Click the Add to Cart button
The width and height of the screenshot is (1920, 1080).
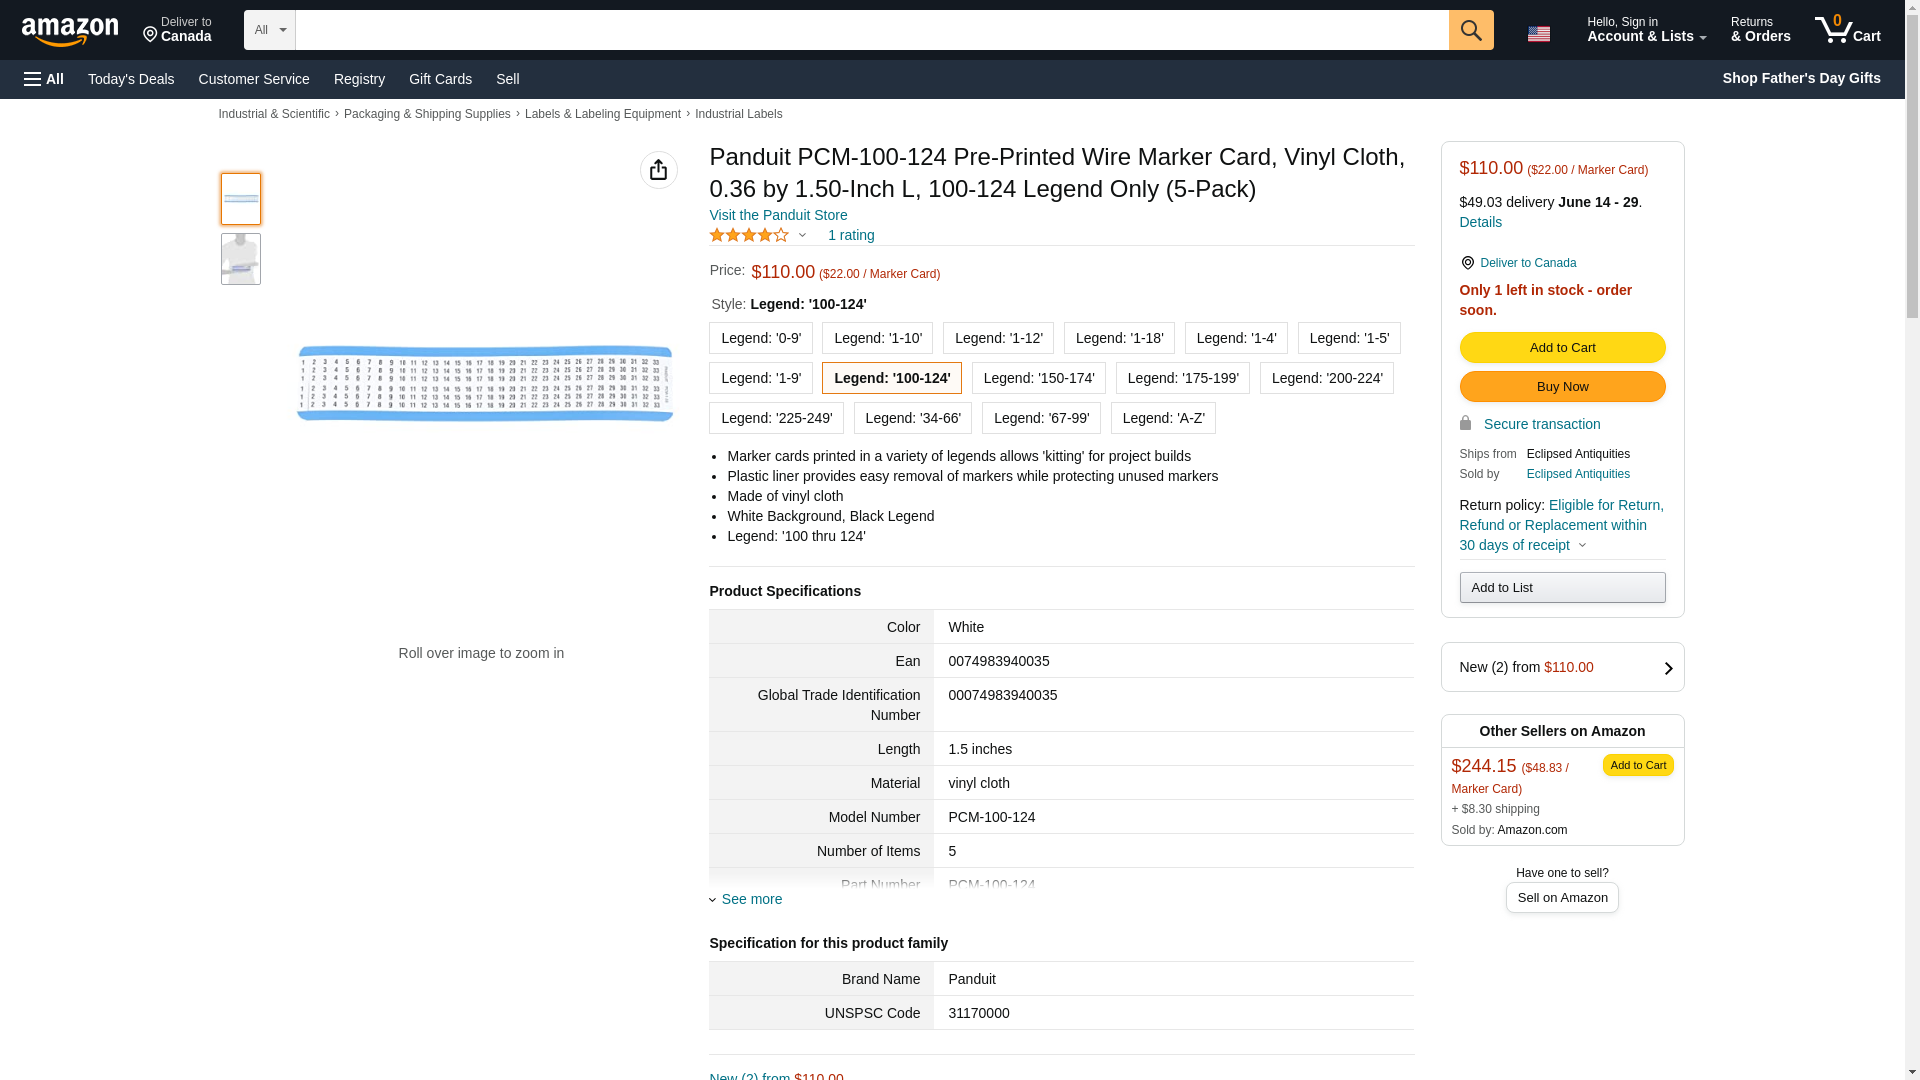pyautogui.click(x=1561, y=347)
